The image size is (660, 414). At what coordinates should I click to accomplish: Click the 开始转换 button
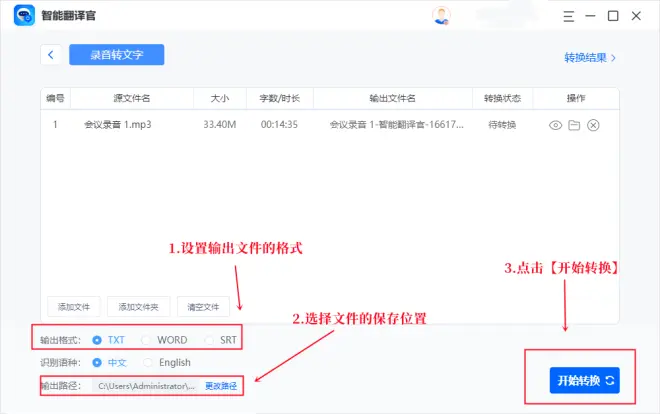tap(584, 380)
